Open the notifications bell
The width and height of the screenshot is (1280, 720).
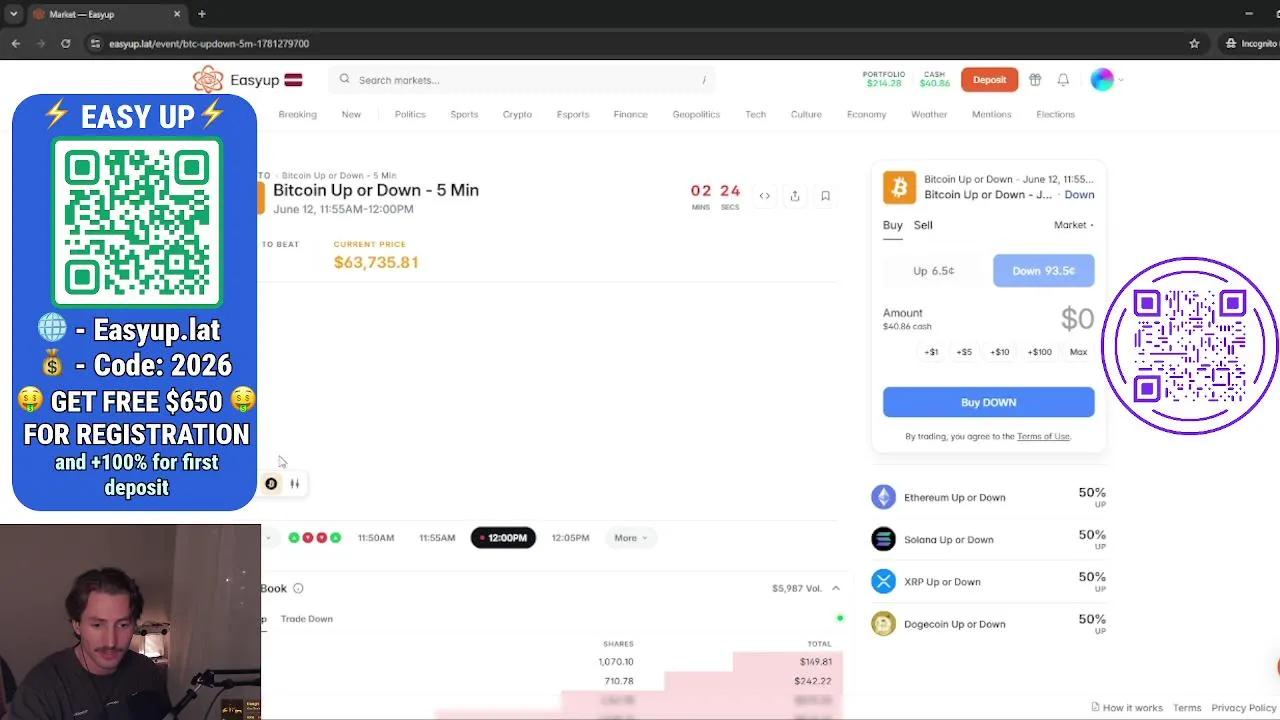pos(1063,80)
